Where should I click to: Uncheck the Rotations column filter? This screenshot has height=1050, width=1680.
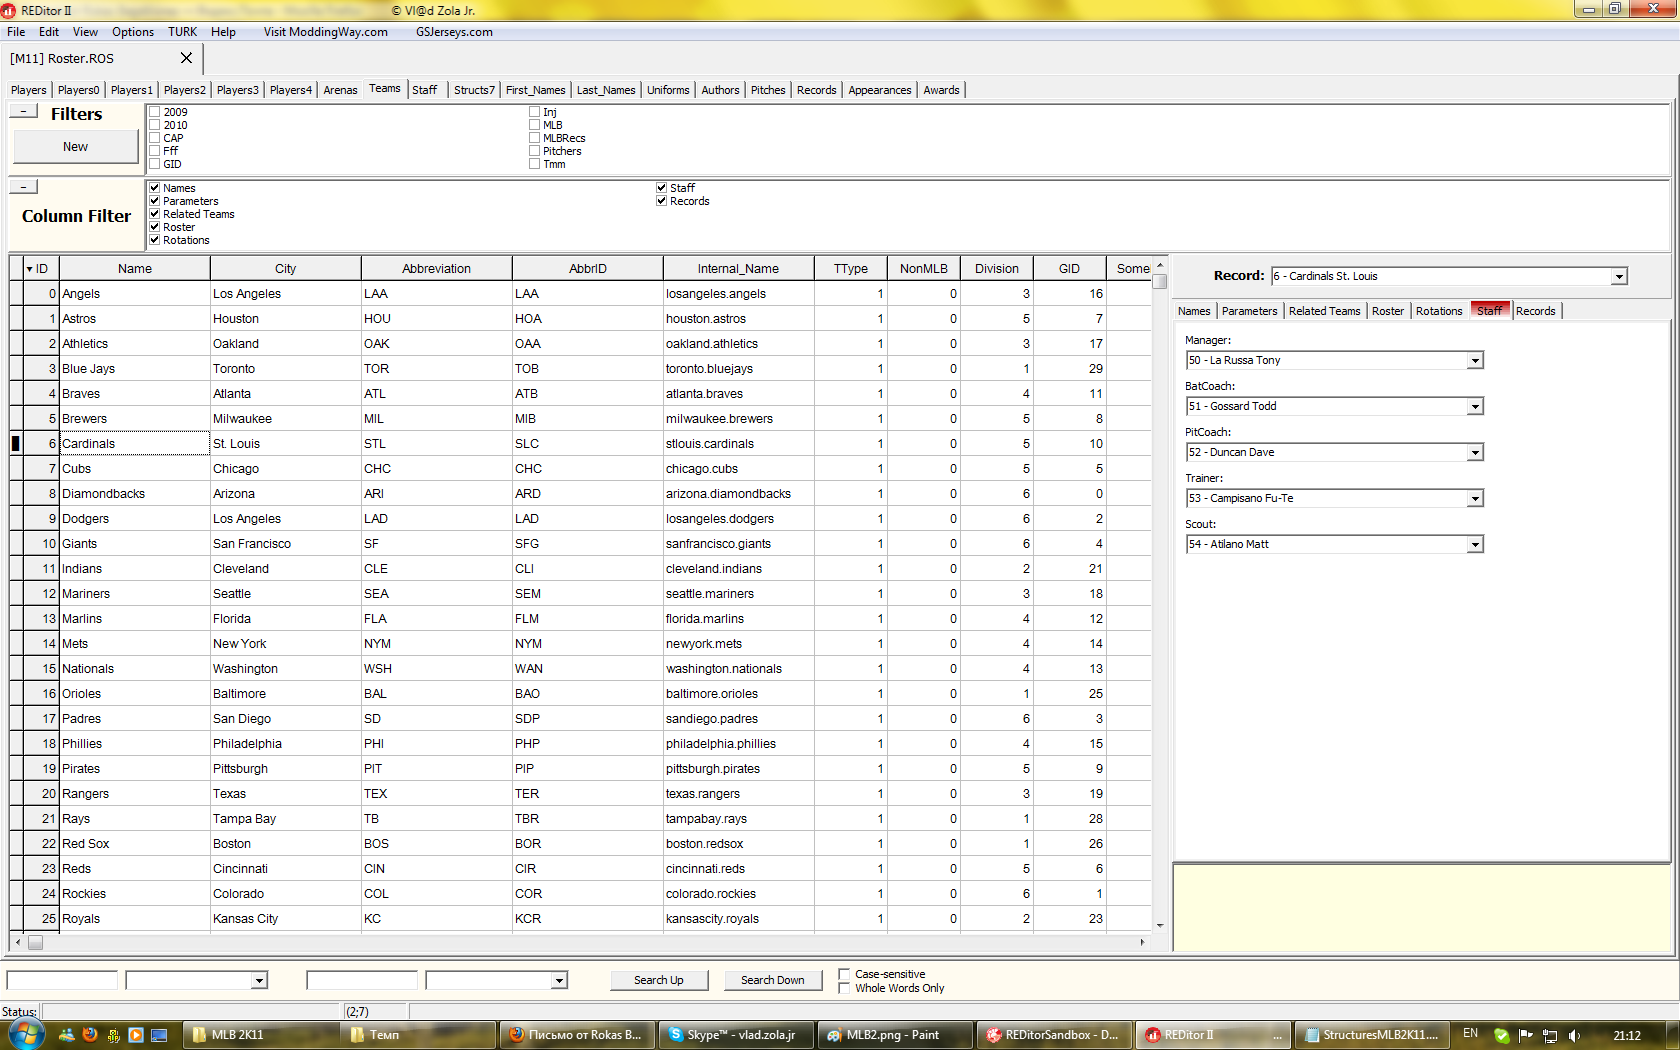click(155, 240)
